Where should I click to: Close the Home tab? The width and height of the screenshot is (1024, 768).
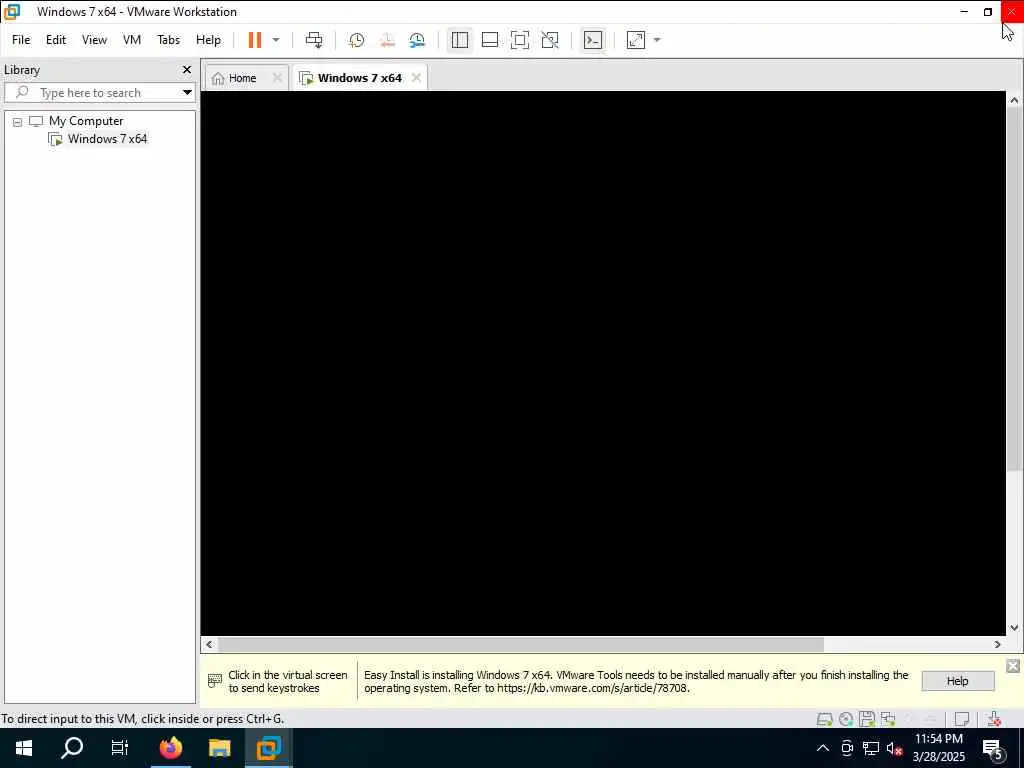277,78
